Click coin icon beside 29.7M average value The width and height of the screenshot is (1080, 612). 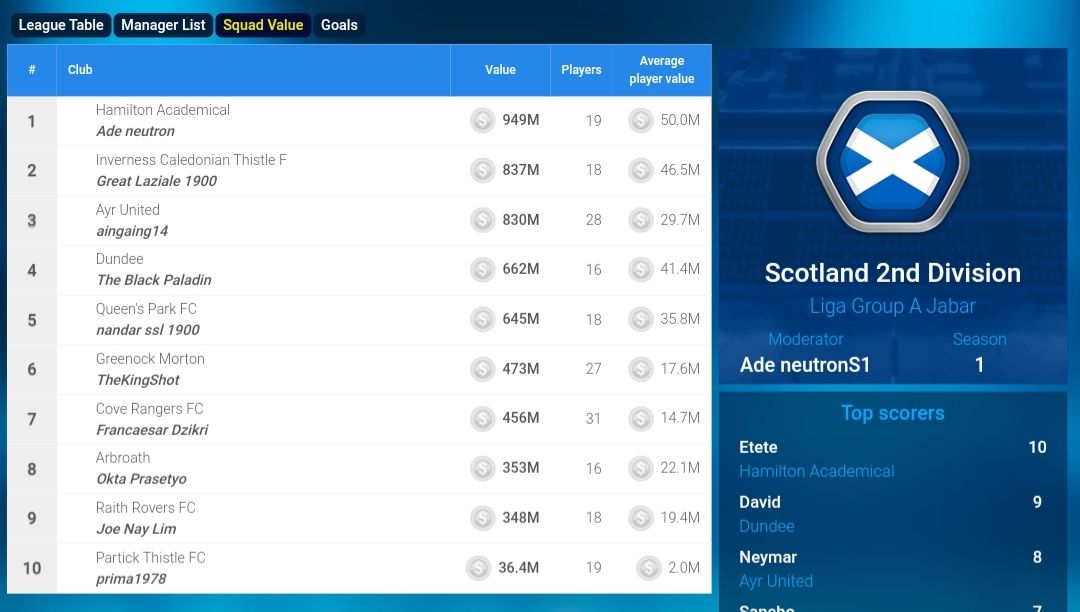(641, 220)
